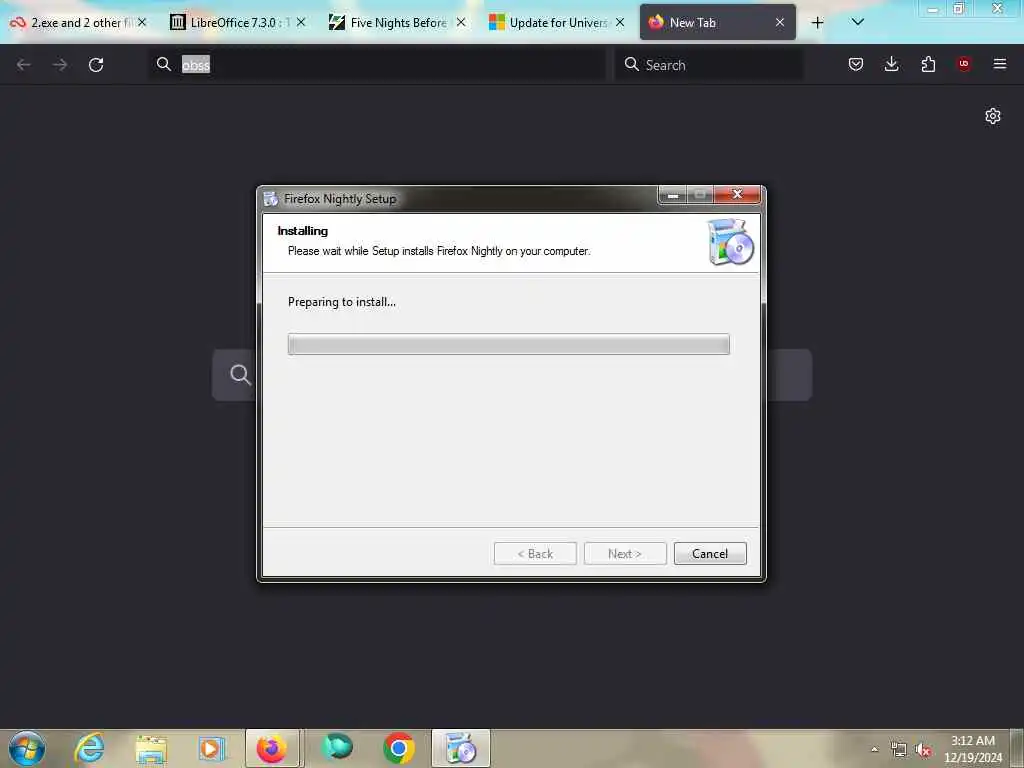Go forward one page in Firefox
The height and width of the screenshot is (768, 1024).
60,65
